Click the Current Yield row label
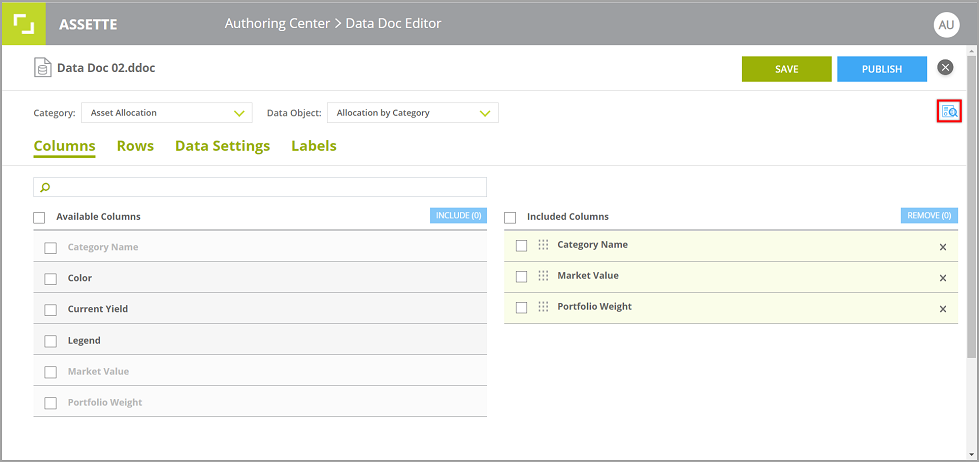Image resolution: width=979 pixels, height=462 pixels. pyautogui.click(x=98, y=309)
